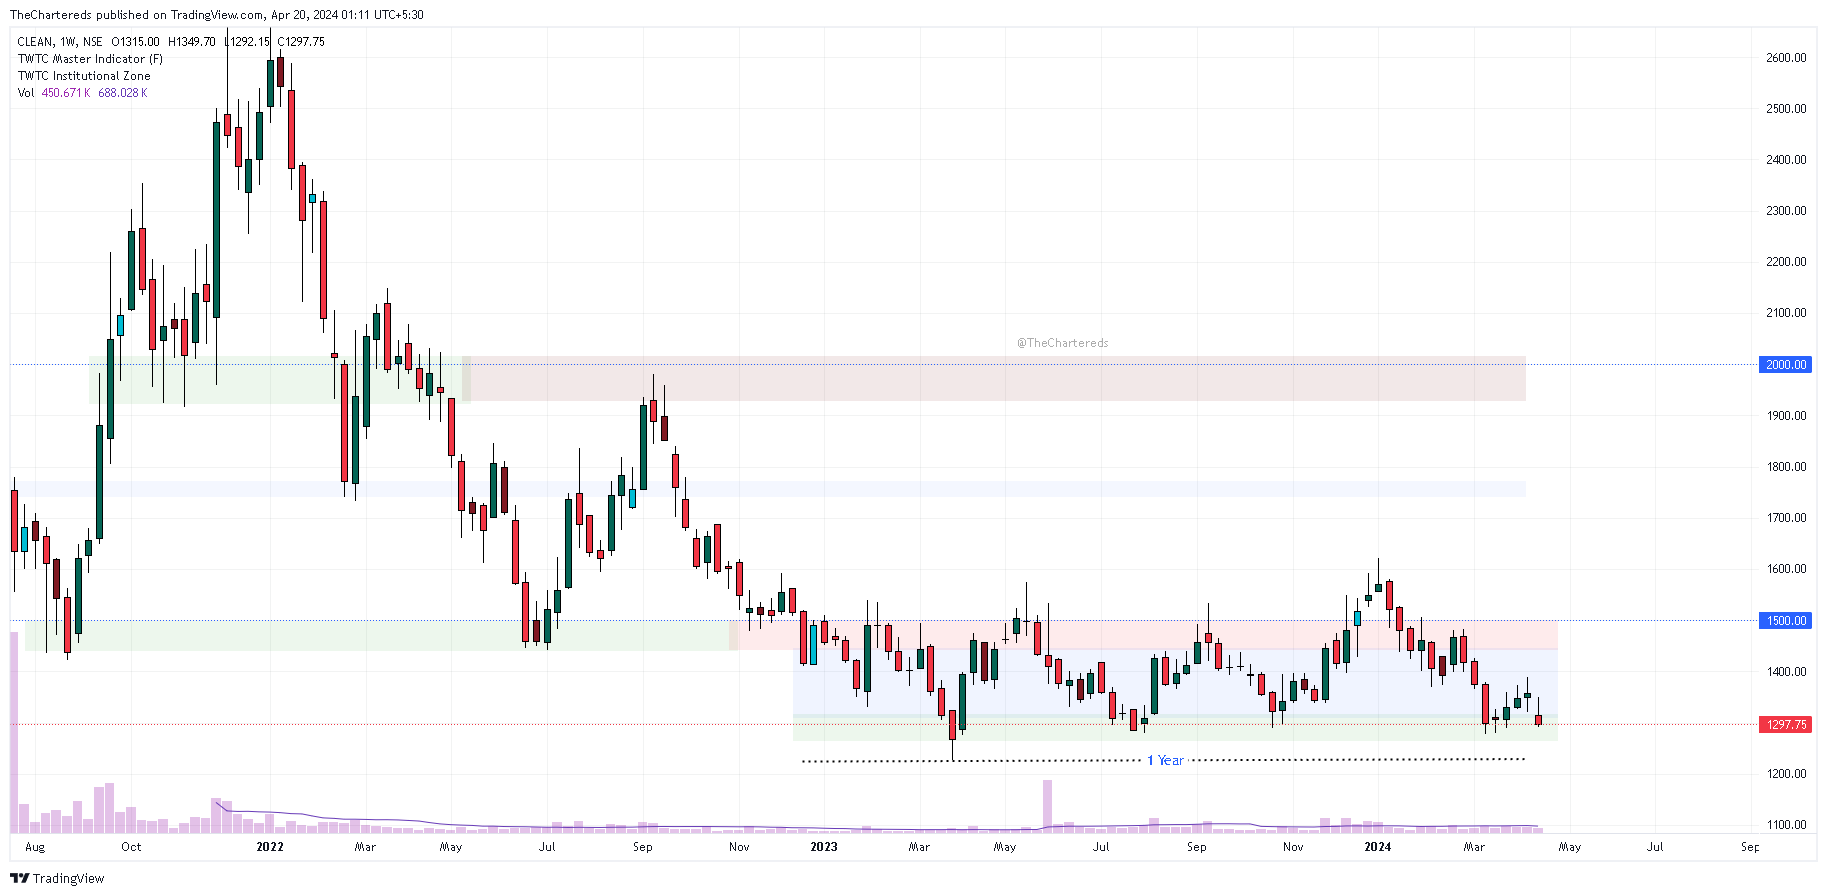Screen dimensions: 1827x896
Task: Click the Sep label at far right of time axis
Action: coord(1750,847)
